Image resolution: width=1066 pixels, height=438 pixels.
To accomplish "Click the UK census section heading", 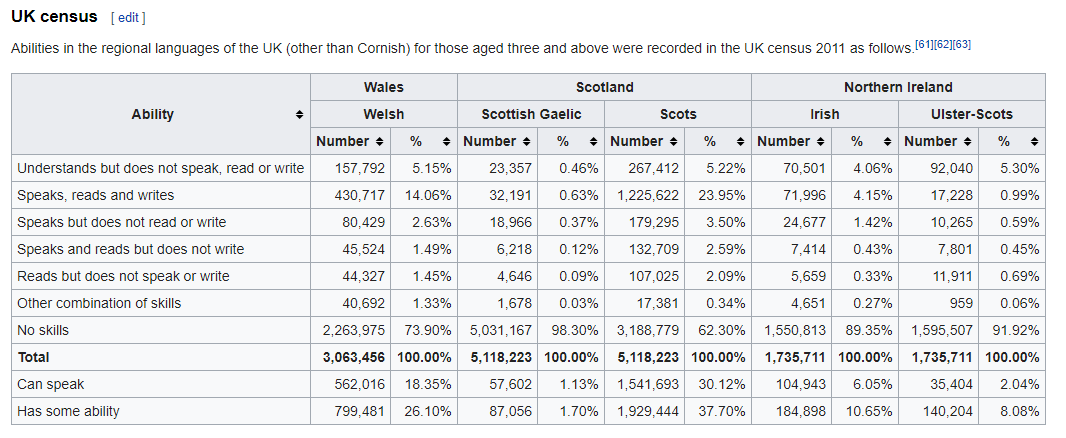I will [54, 17].
